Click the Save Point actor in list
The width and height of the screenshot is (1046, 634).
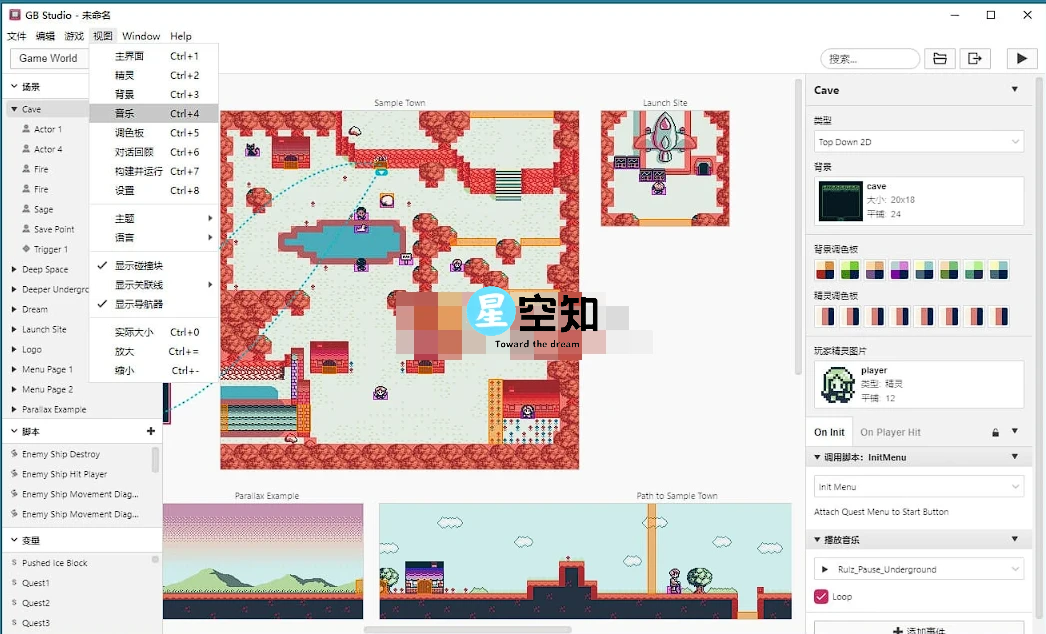pyautogui.click(x=54, y=229)
